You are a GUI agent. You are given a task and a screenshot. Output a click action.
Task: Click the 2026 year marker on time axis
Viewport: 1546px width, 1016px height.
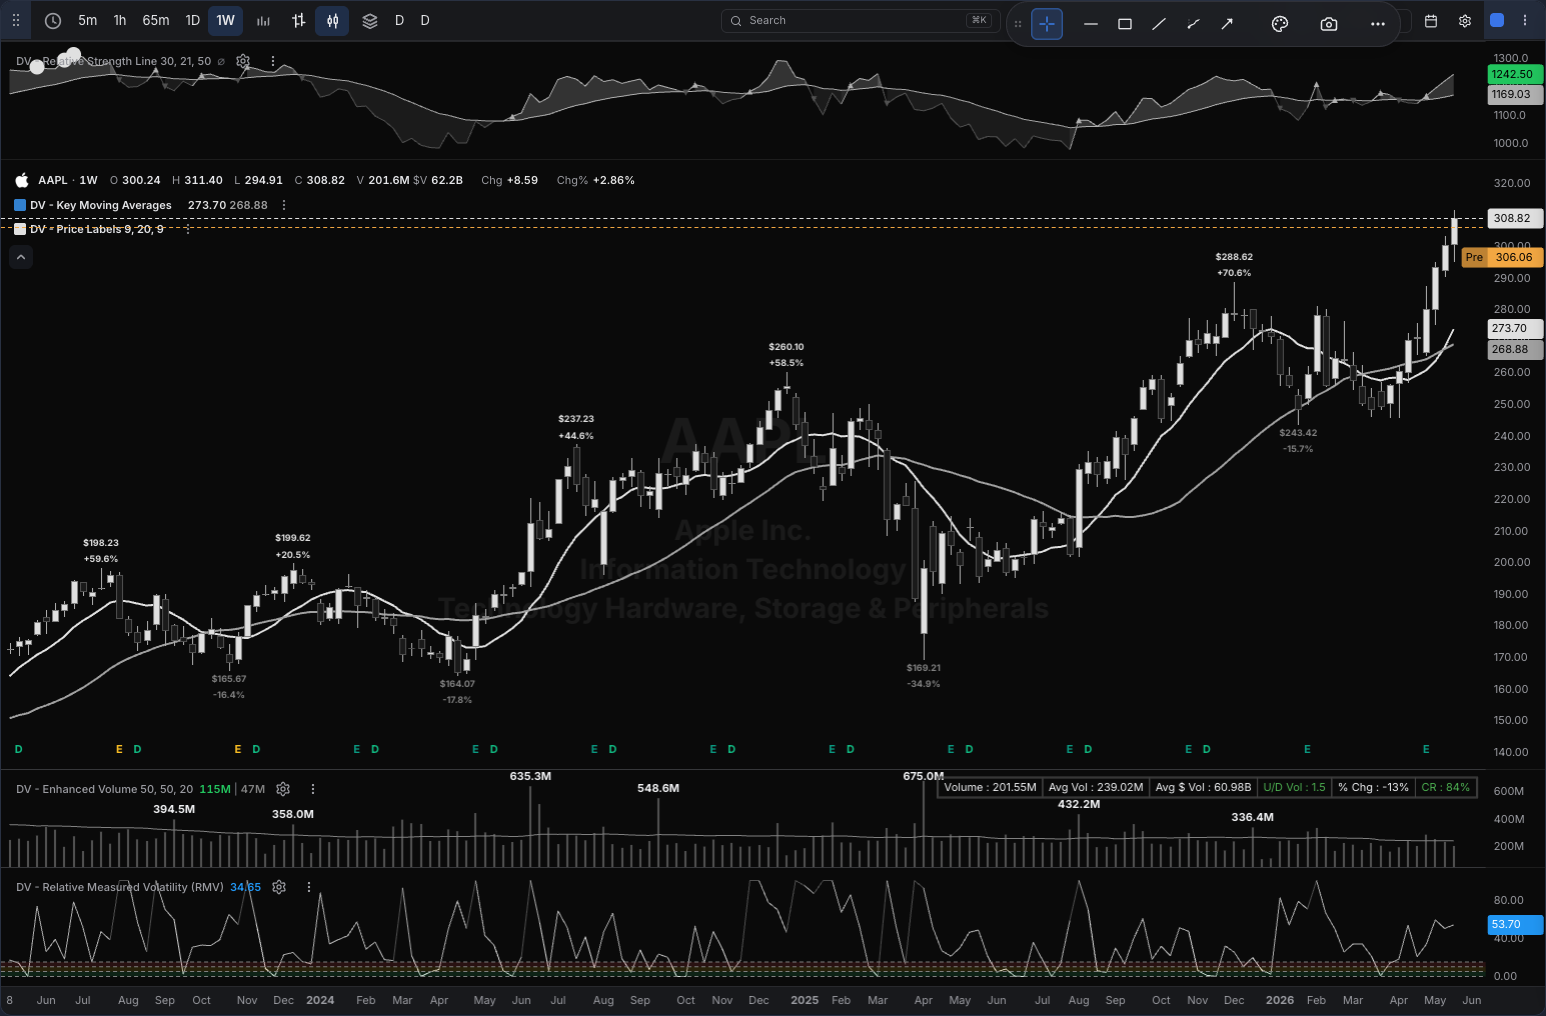[1280, 1000]
